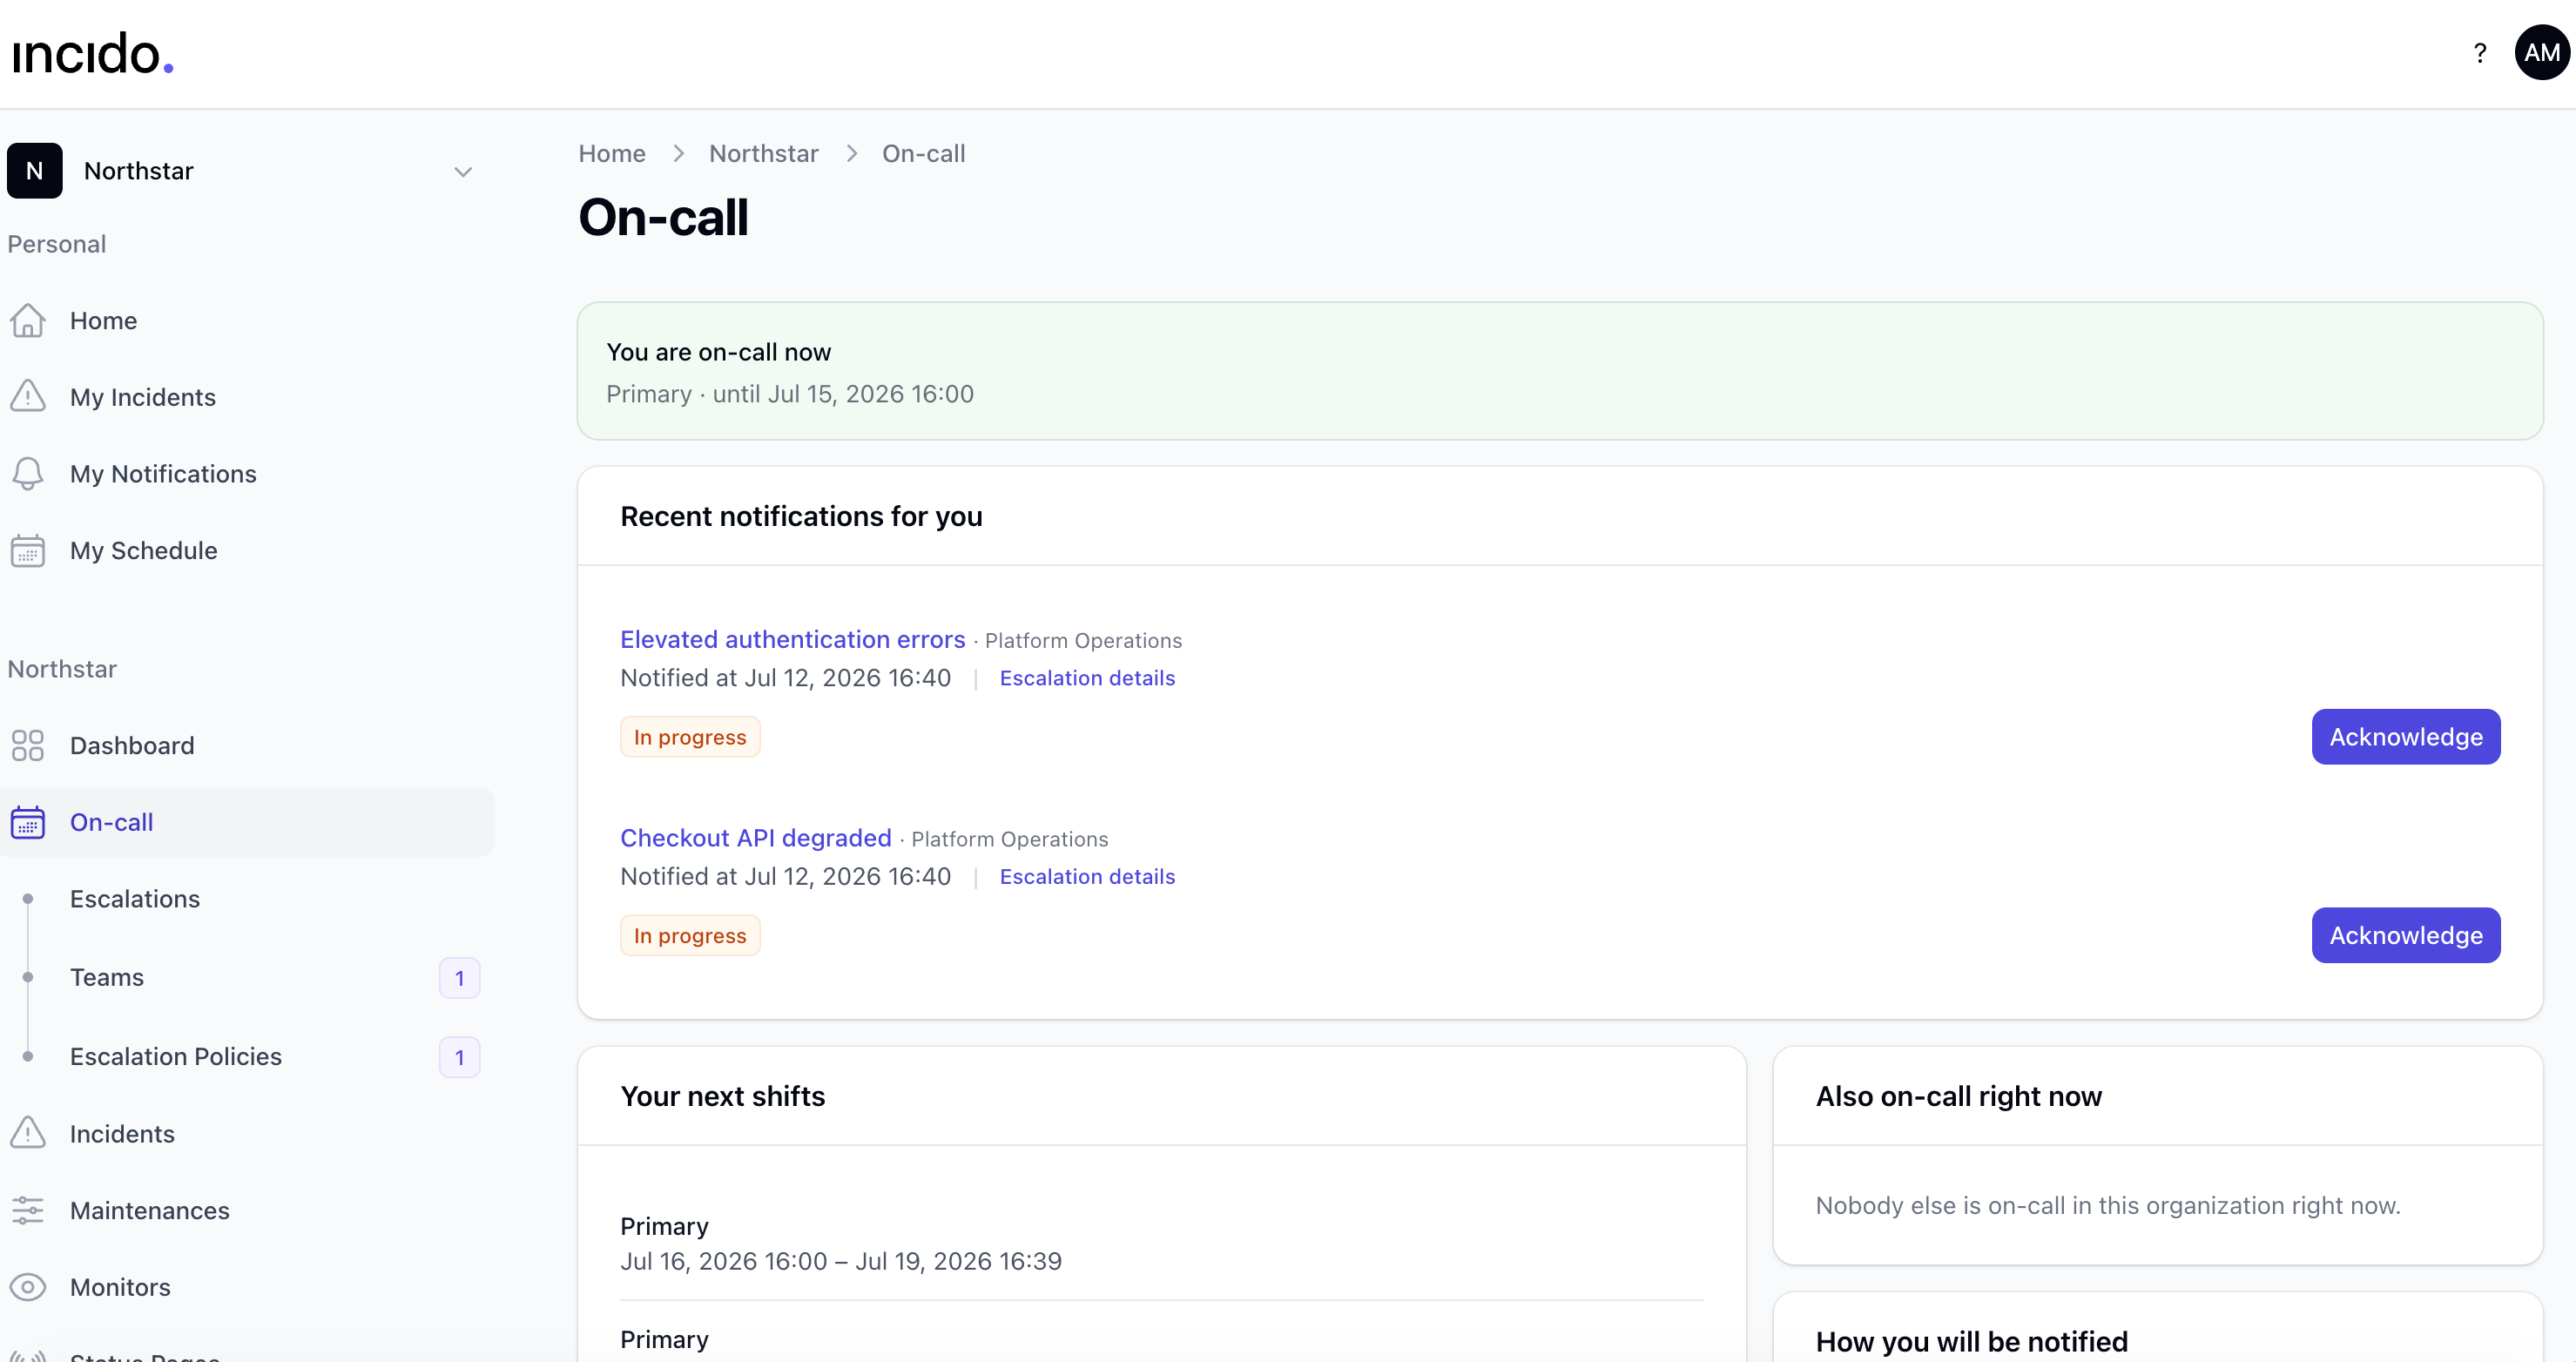The width and height of the screenshot is (2576, 1362).
Task: Click In progress badge under Elevated authentication errors
Action: point(690,737)
